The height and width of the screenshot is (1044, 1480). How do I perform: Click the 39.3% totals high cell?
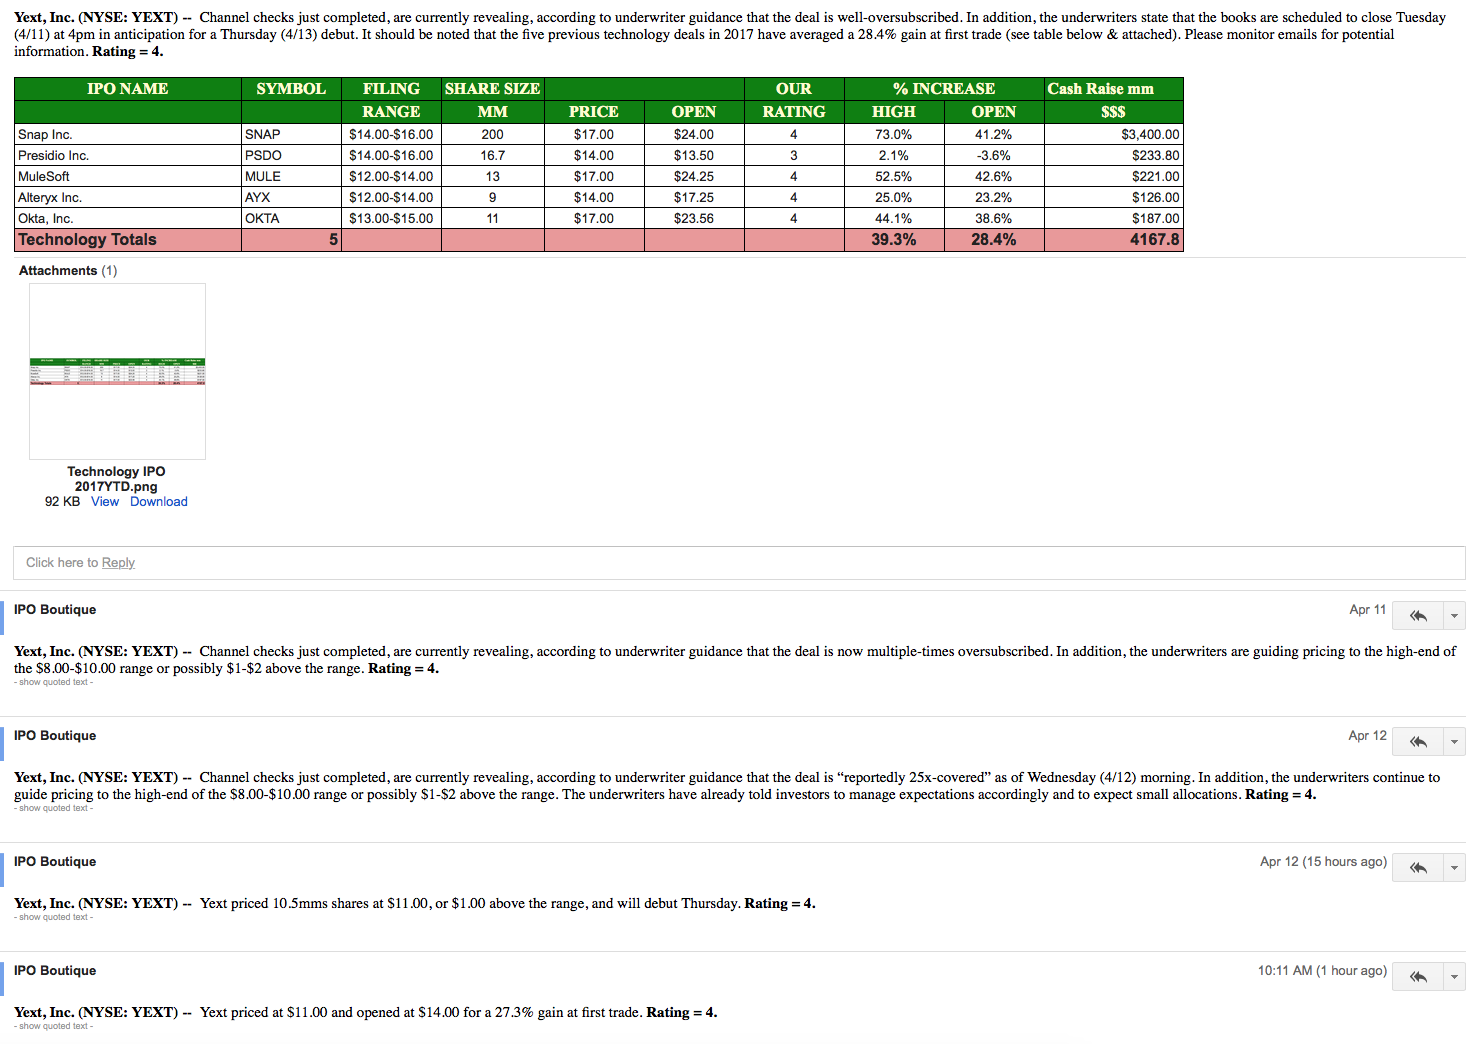(x=894, y=240)
